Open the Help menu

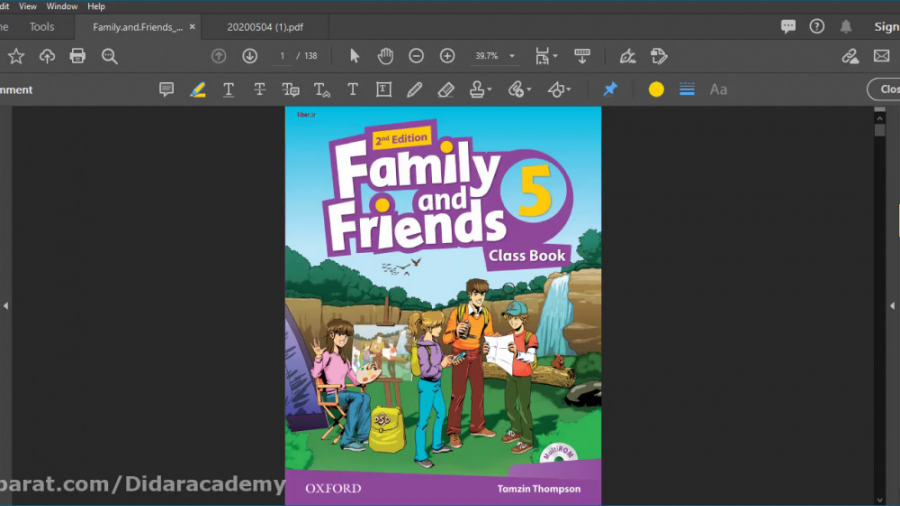point(96,6)
